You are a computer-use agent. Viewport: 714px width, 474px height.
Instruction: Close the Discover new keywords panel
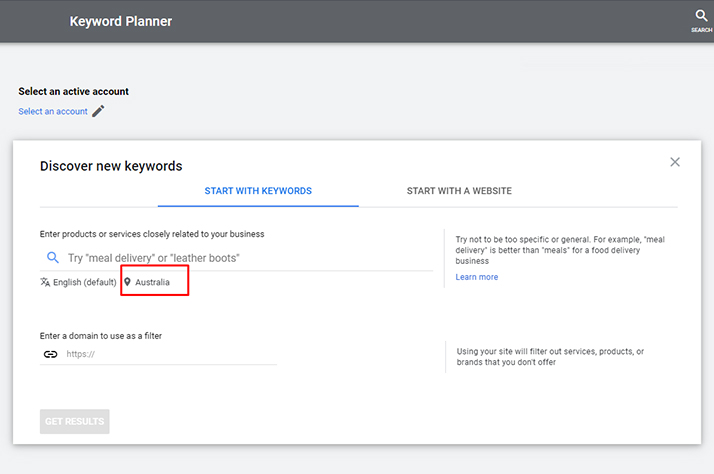tap(675, 162)
